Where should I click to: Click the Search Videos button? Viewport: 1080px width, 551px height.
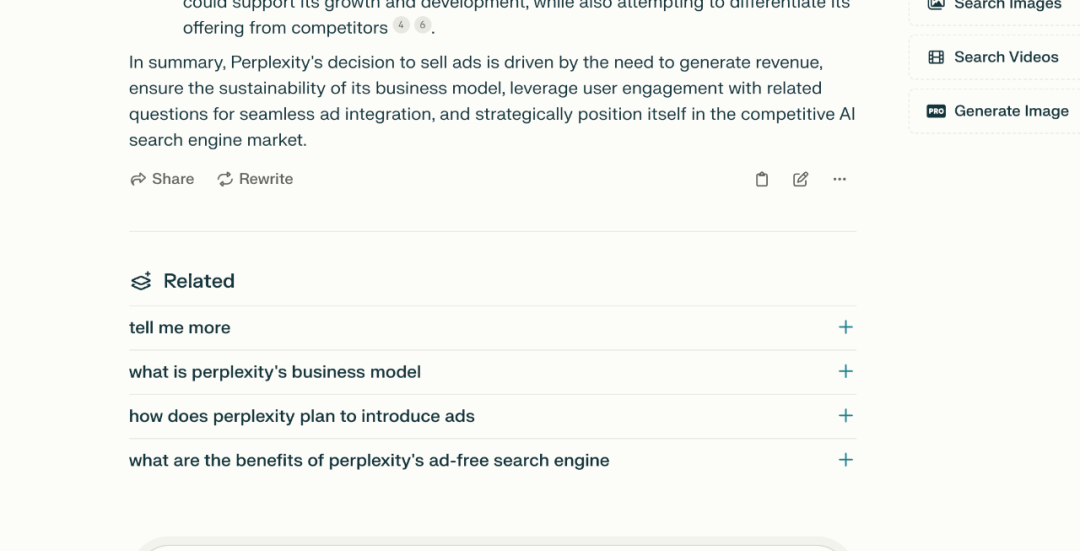(995, 57)
